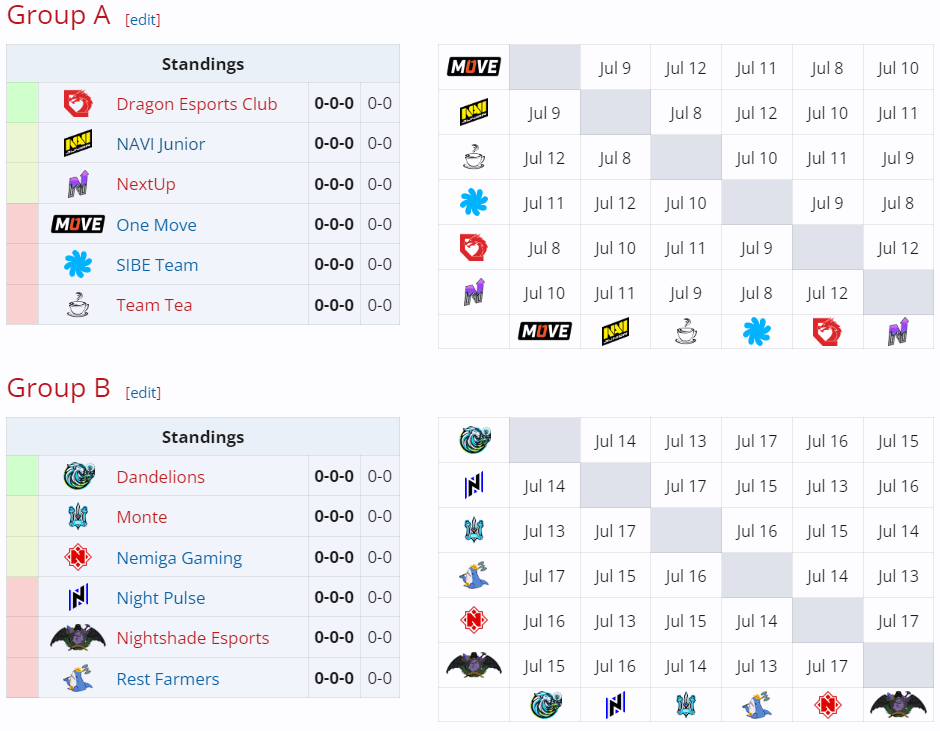The height and width of the screenshot is (731, 940).
Task: Open the edit link next to Group A
Action: point(143,20)
